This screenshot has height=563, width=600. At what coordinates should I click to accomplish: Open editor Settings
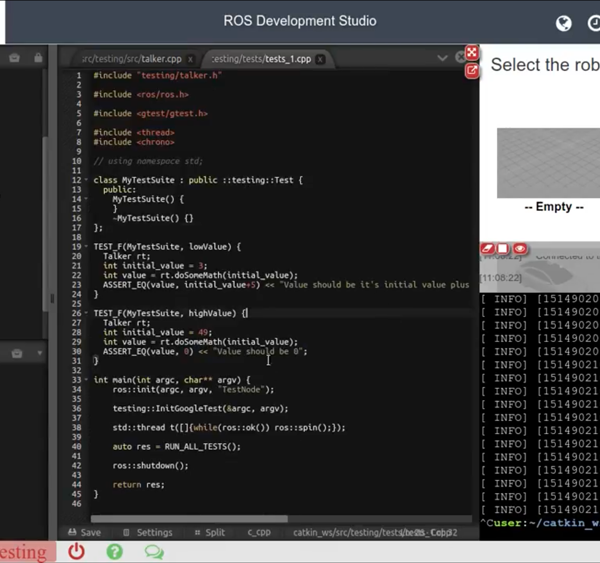coord(148,532)
